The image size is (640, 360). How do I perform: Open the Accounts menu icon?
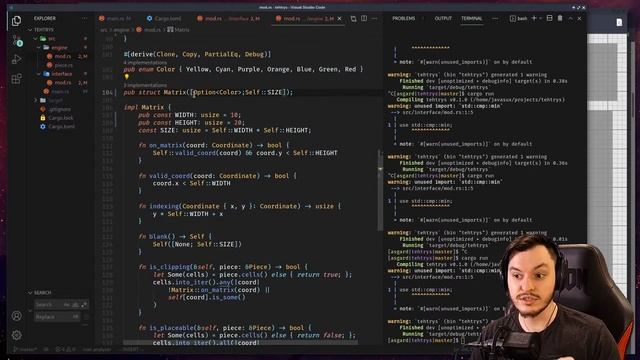(16, 316)
